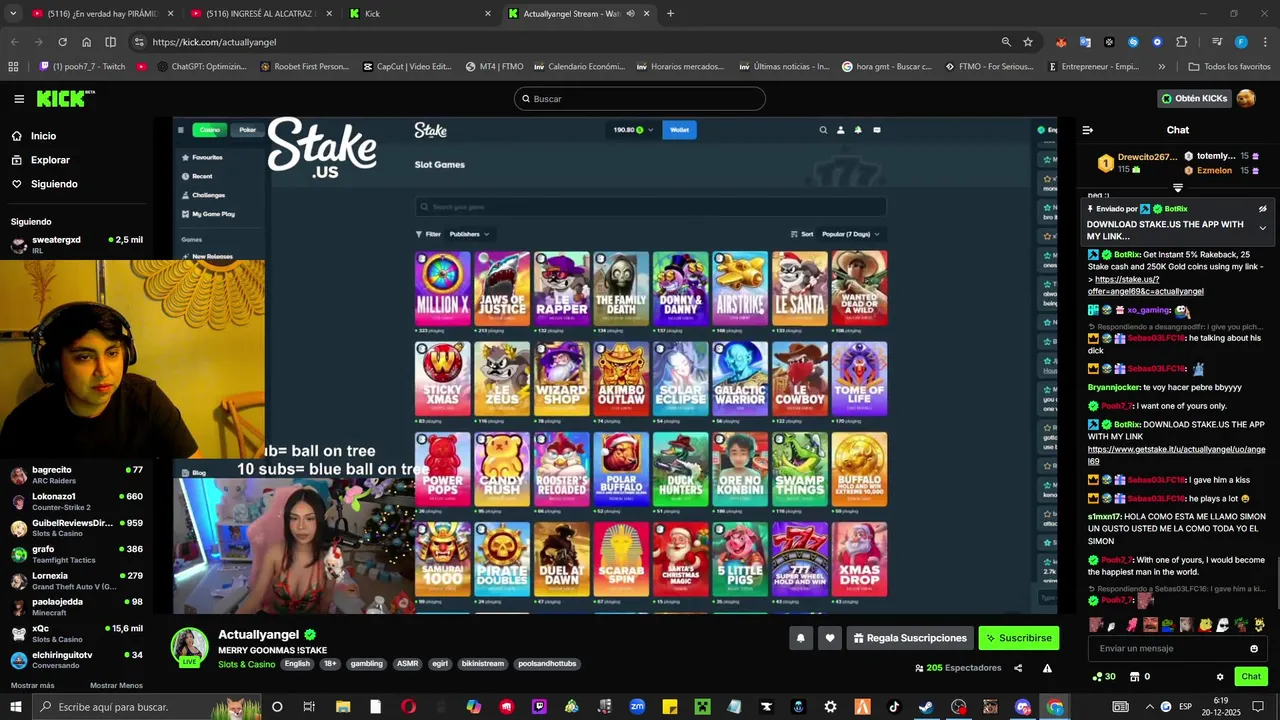1280x720 pixels.
Task: Toggle Chrome split view icon
Action: click(110, 42)
